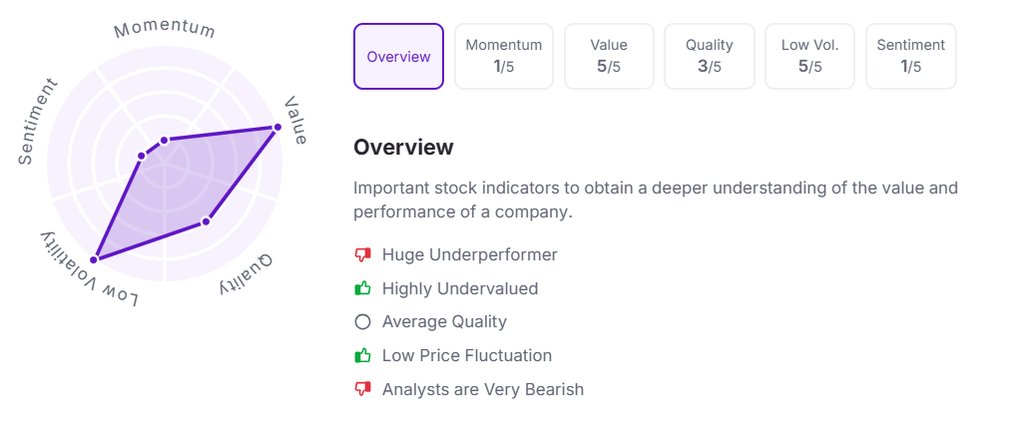Select the Low Vol. 5/5 tab
The width and height of the screenshot is (1024, 428).
810,57
